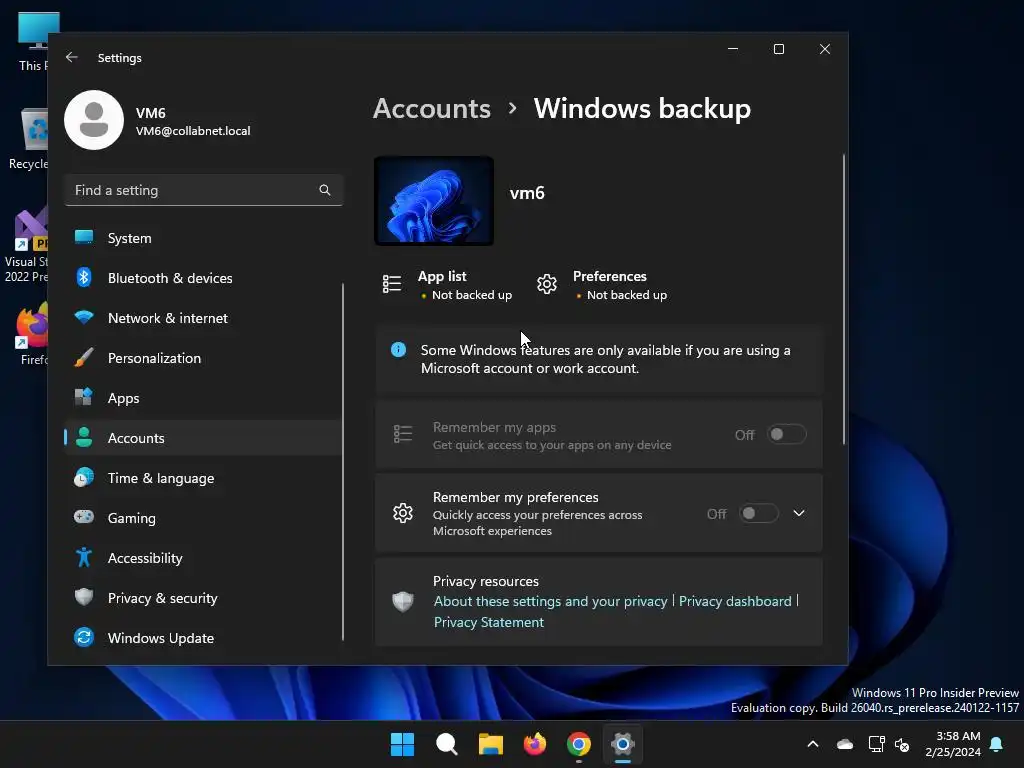Screen dimensions: 1024x768
Task: Click the Apps icon in sidebar
Action: pos(84,397)
